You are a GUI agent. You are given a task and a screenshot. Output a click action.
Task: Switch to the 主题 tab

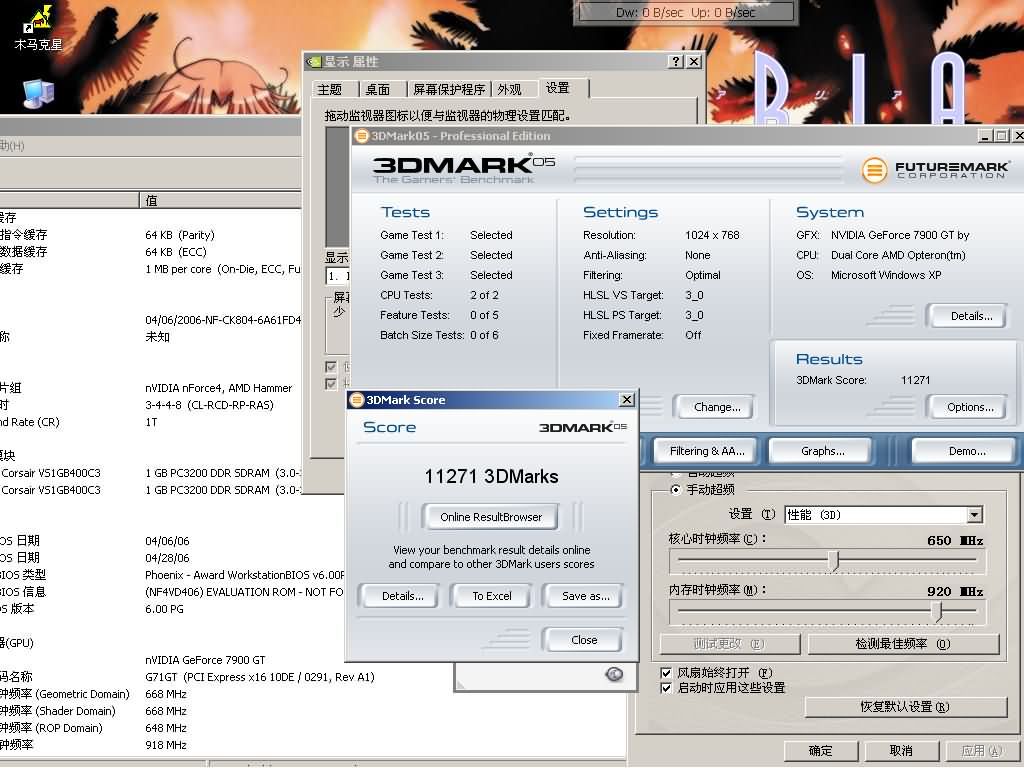coord(330,89)
